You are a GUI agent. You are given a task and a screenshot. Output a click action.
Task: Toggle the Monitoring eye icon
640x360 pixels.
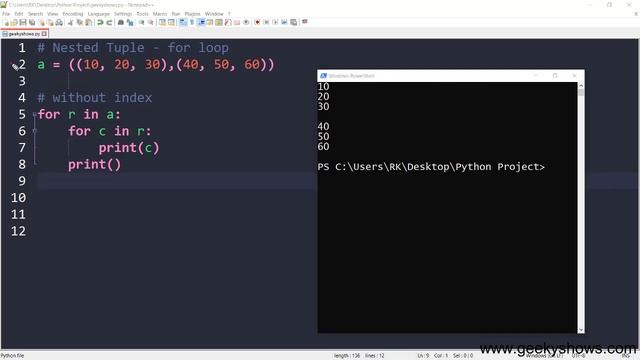click(x=246, y=22)
